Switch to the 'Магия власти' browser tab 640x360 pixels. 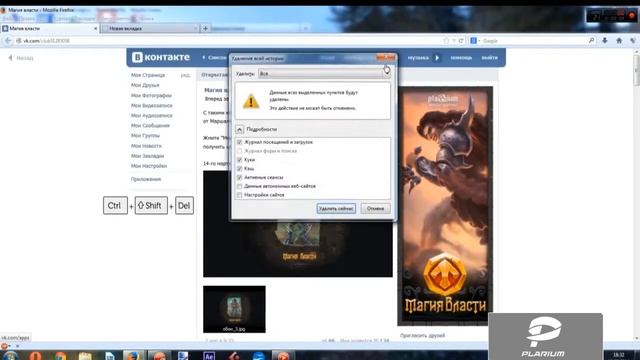(49, 29)
